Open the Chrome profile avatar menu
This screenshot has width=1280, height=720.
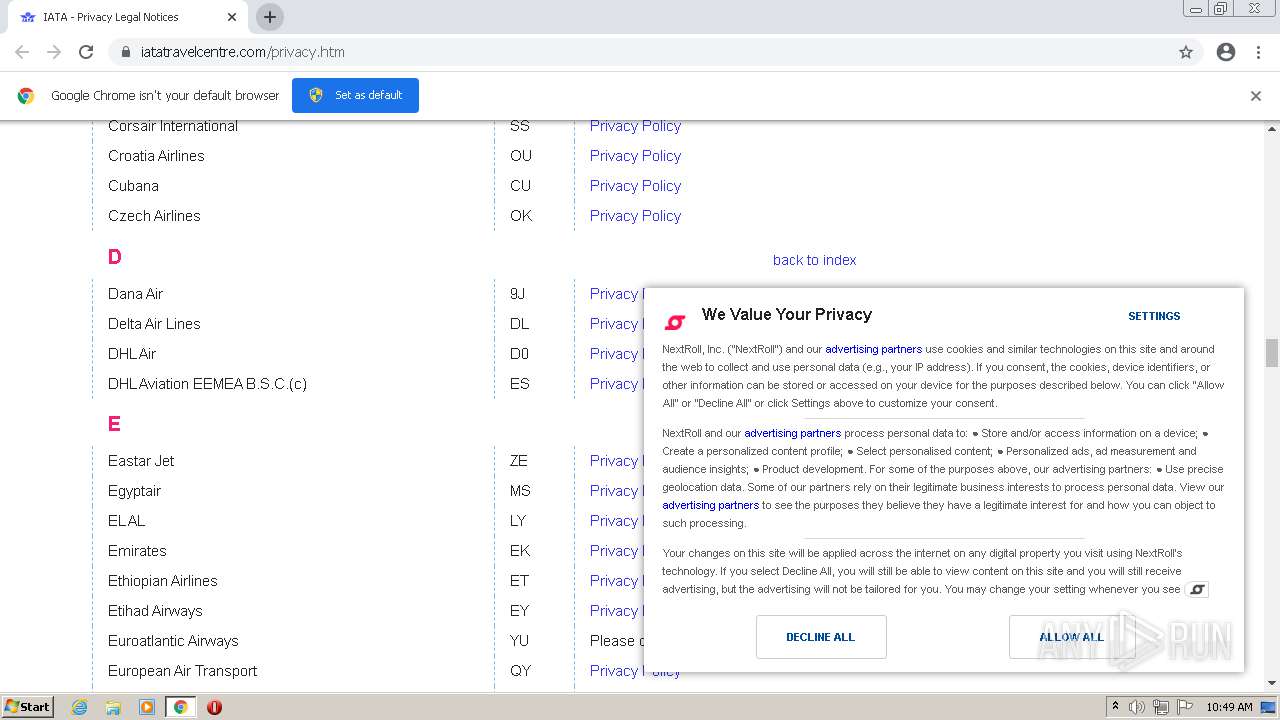(x=1226, y=52)
